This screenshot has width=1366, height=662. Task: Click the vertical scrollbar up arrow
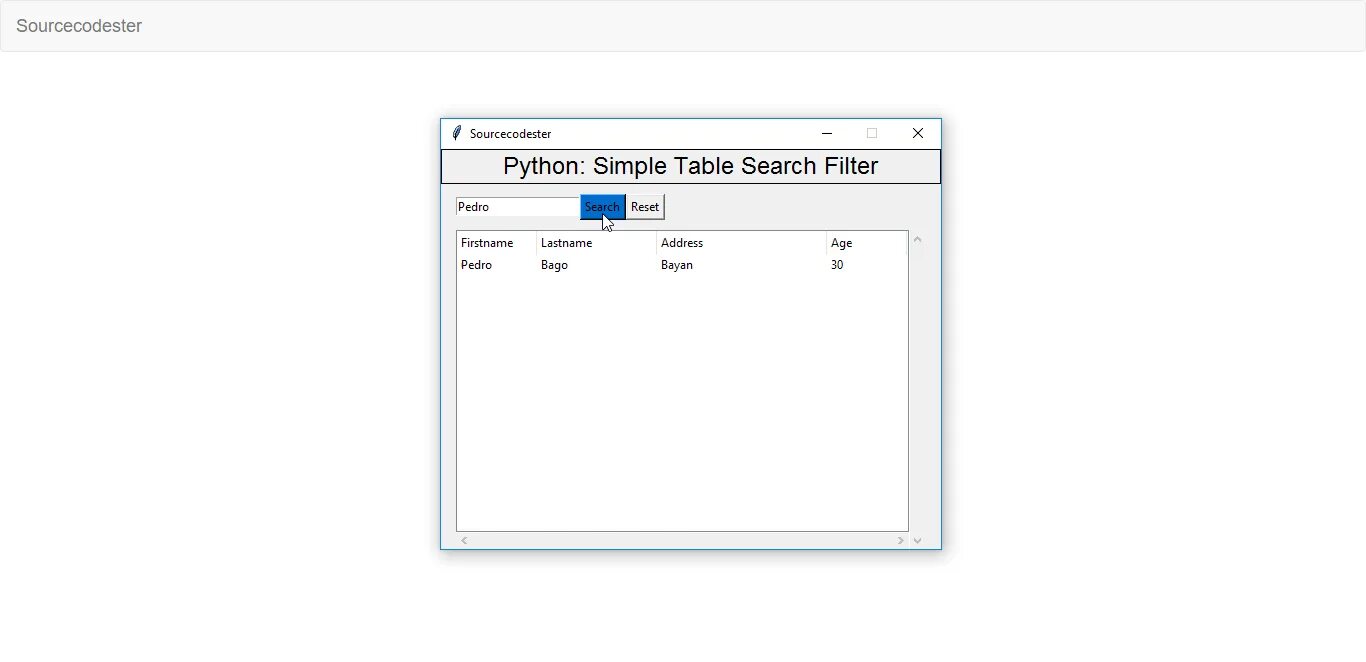click(917, 240)
